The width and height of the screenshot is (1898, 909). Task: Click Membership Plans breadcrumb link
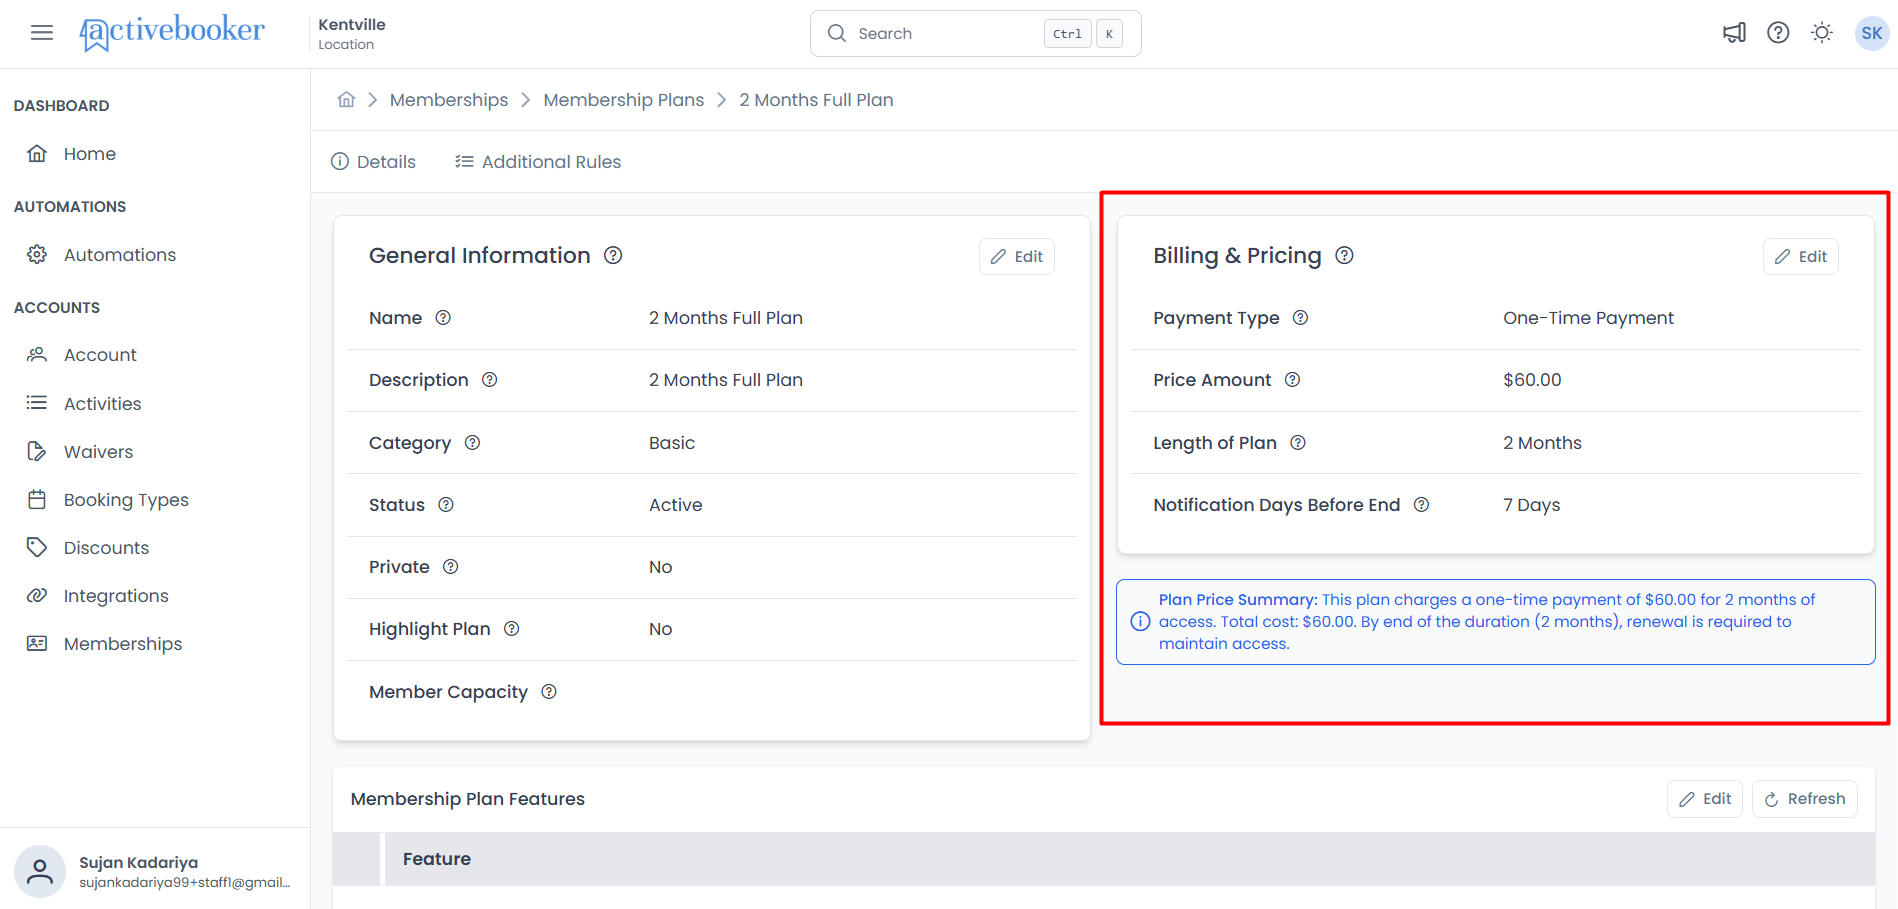point(624,100)
